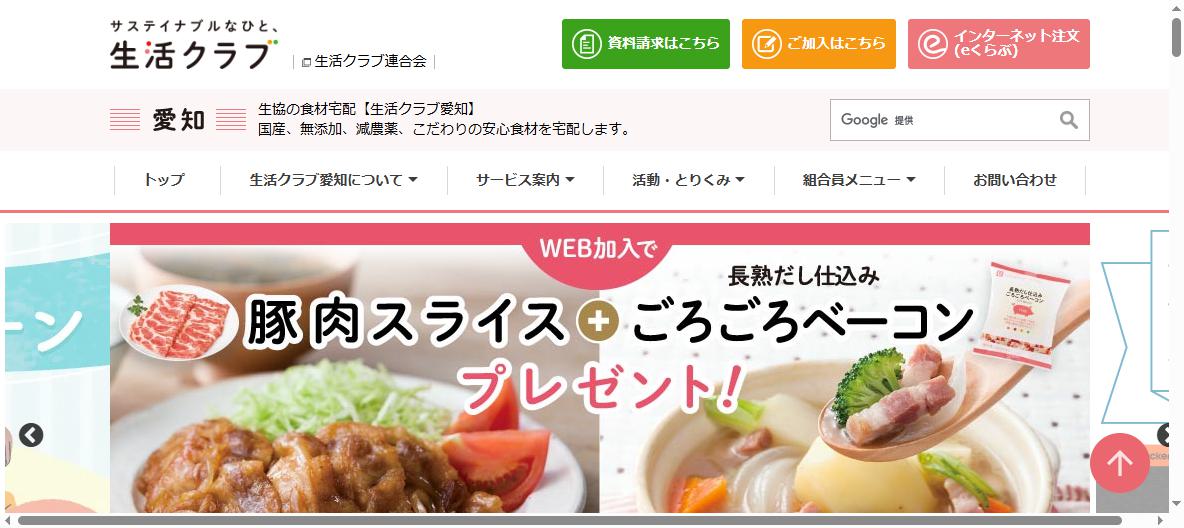Expand the 生活クラブ愛知について dropdown menu

[334, 181]
